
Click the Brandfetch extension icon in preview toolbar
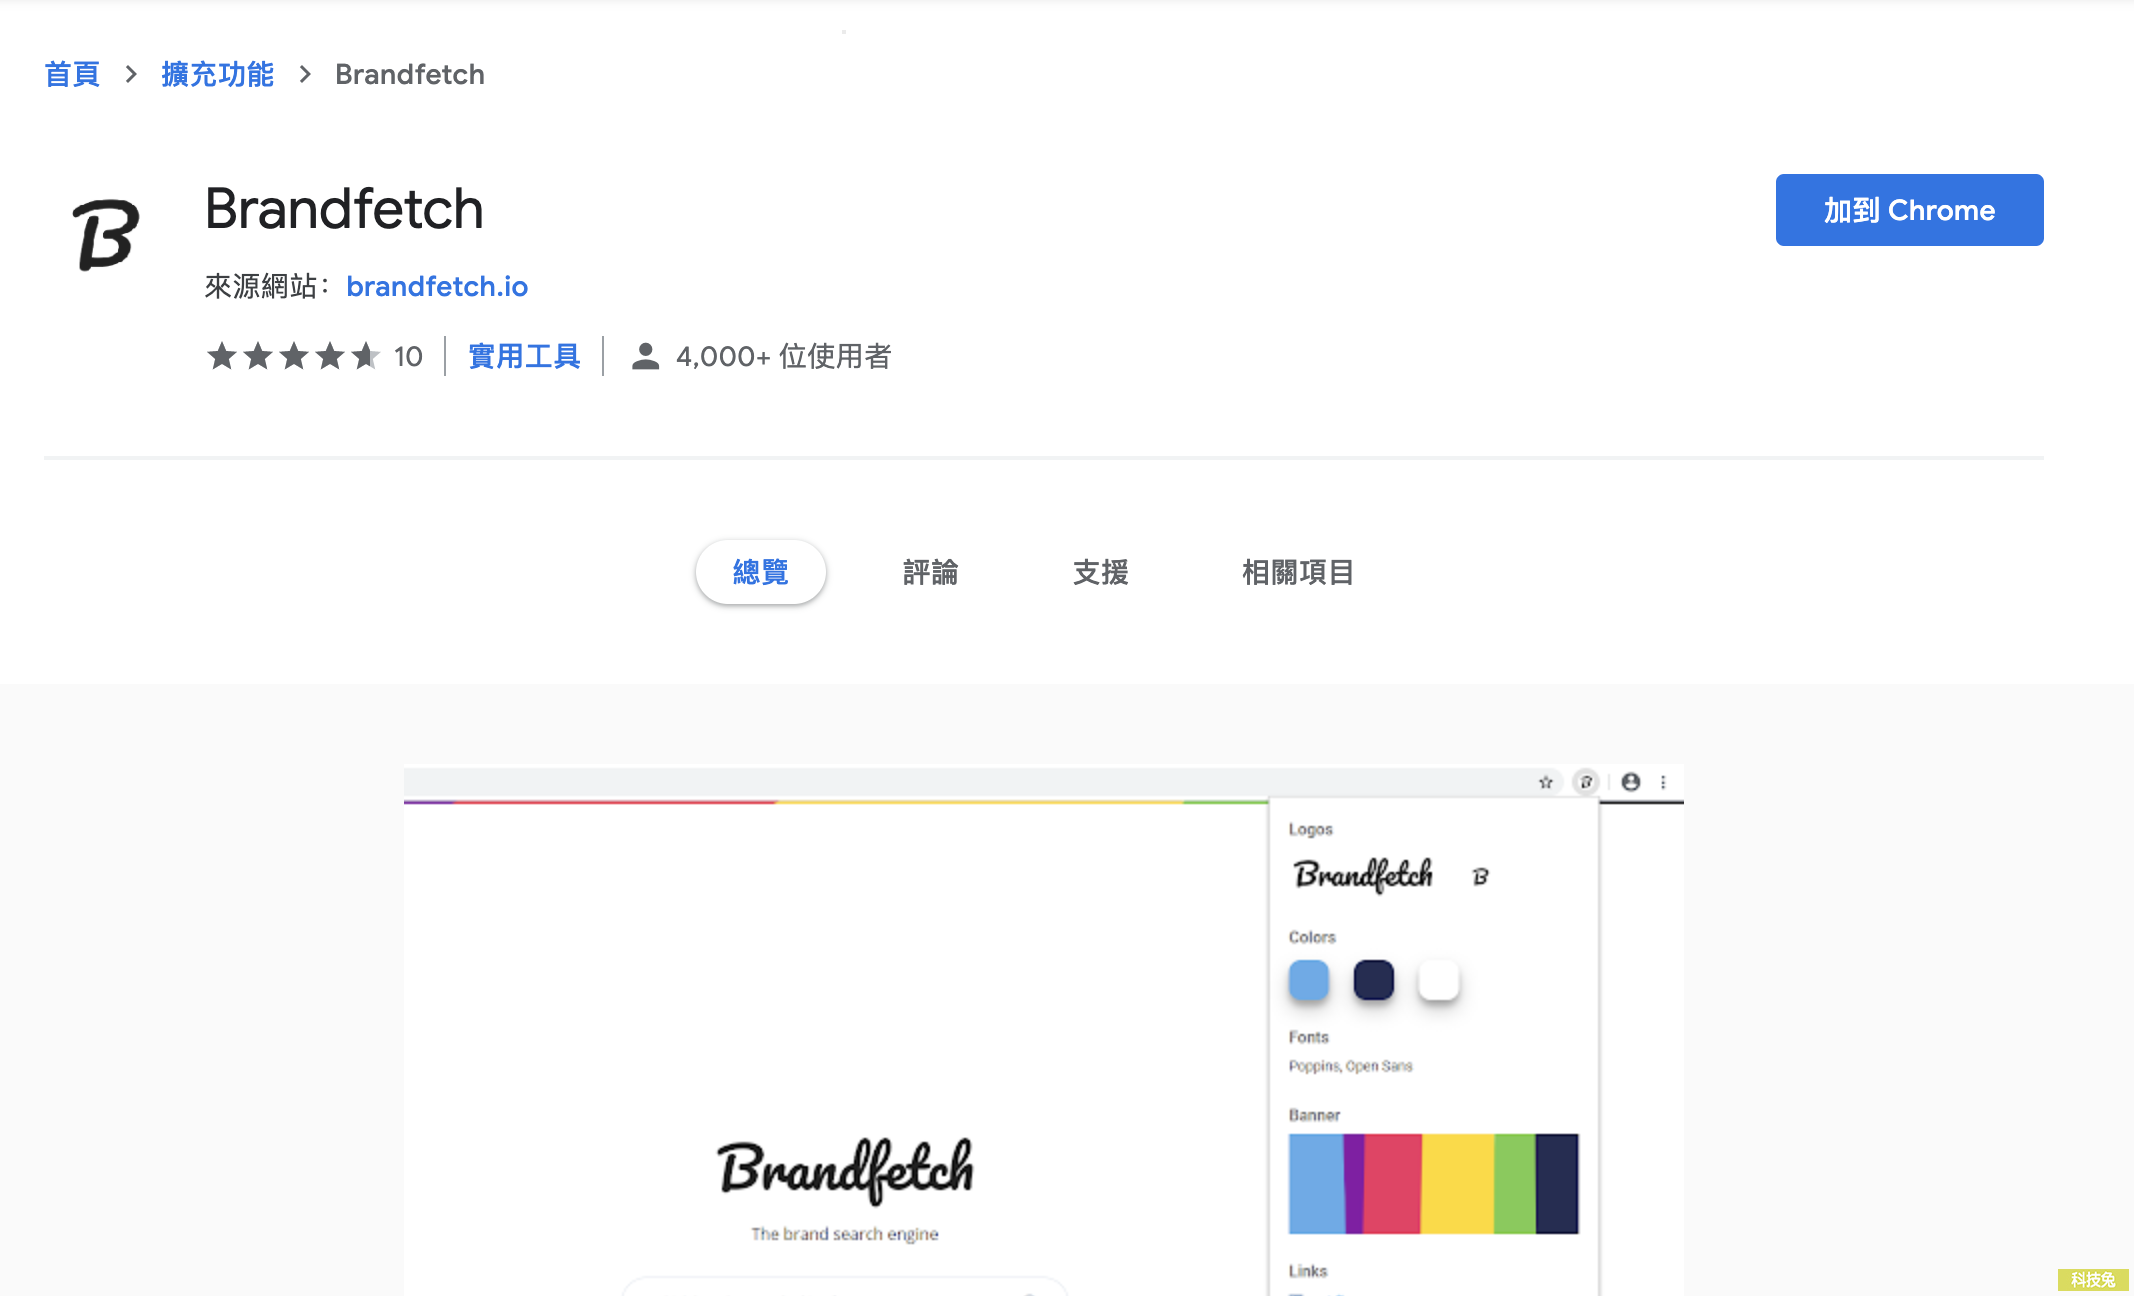pyautogui.click(x=1586, y=782)
